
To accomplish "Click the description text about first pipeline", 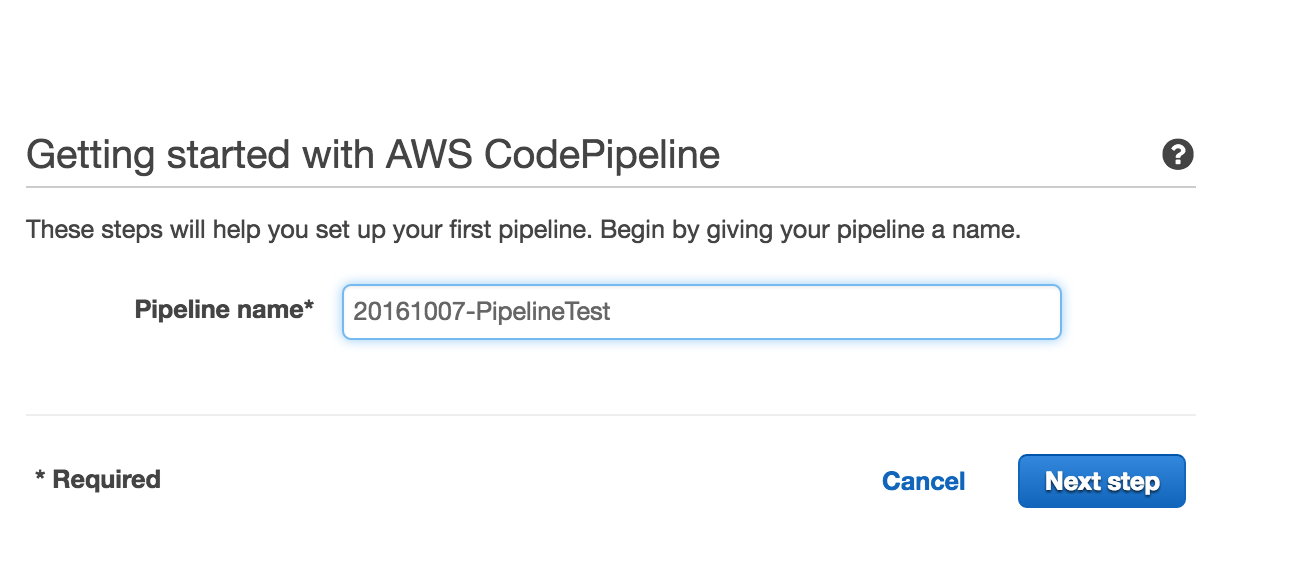I will click(x=523, y=230).
